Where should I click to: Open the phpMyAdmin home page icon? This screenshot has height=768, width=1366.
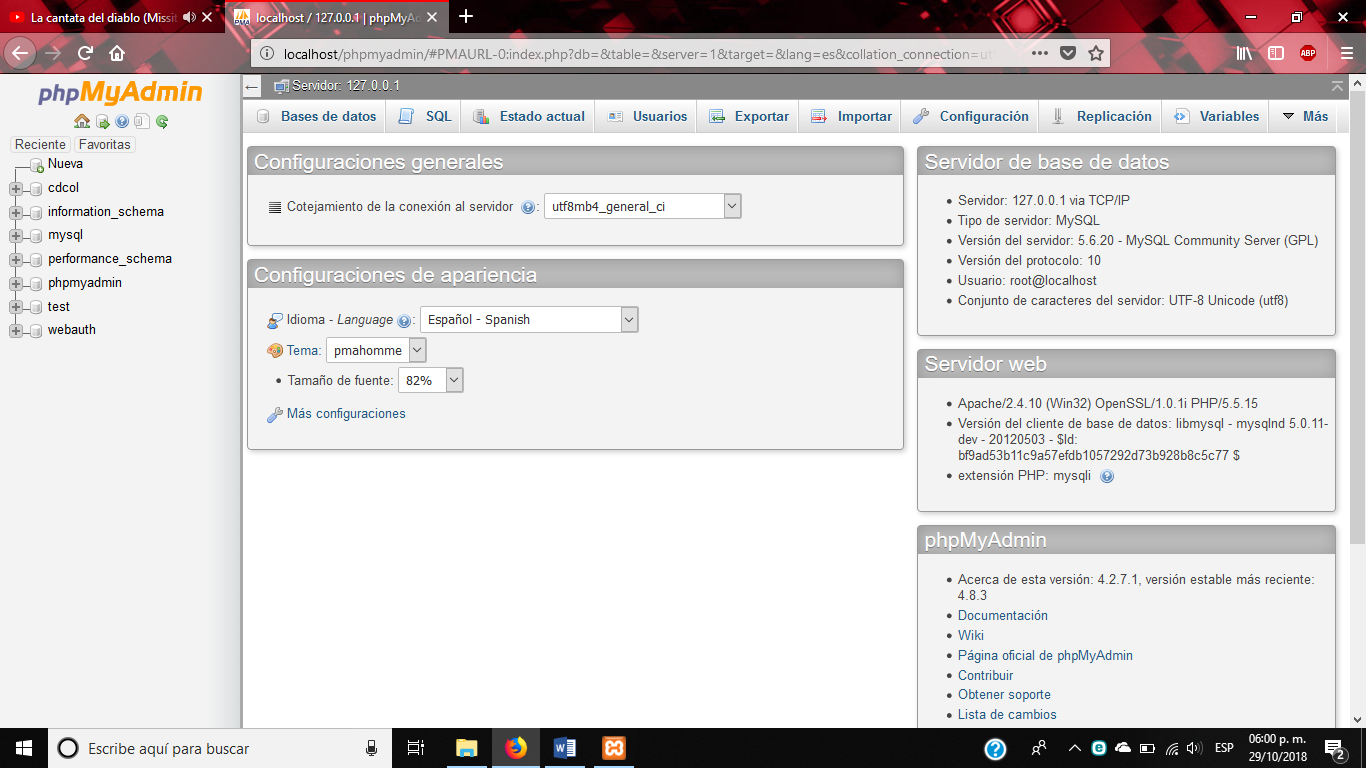[82, 123]
